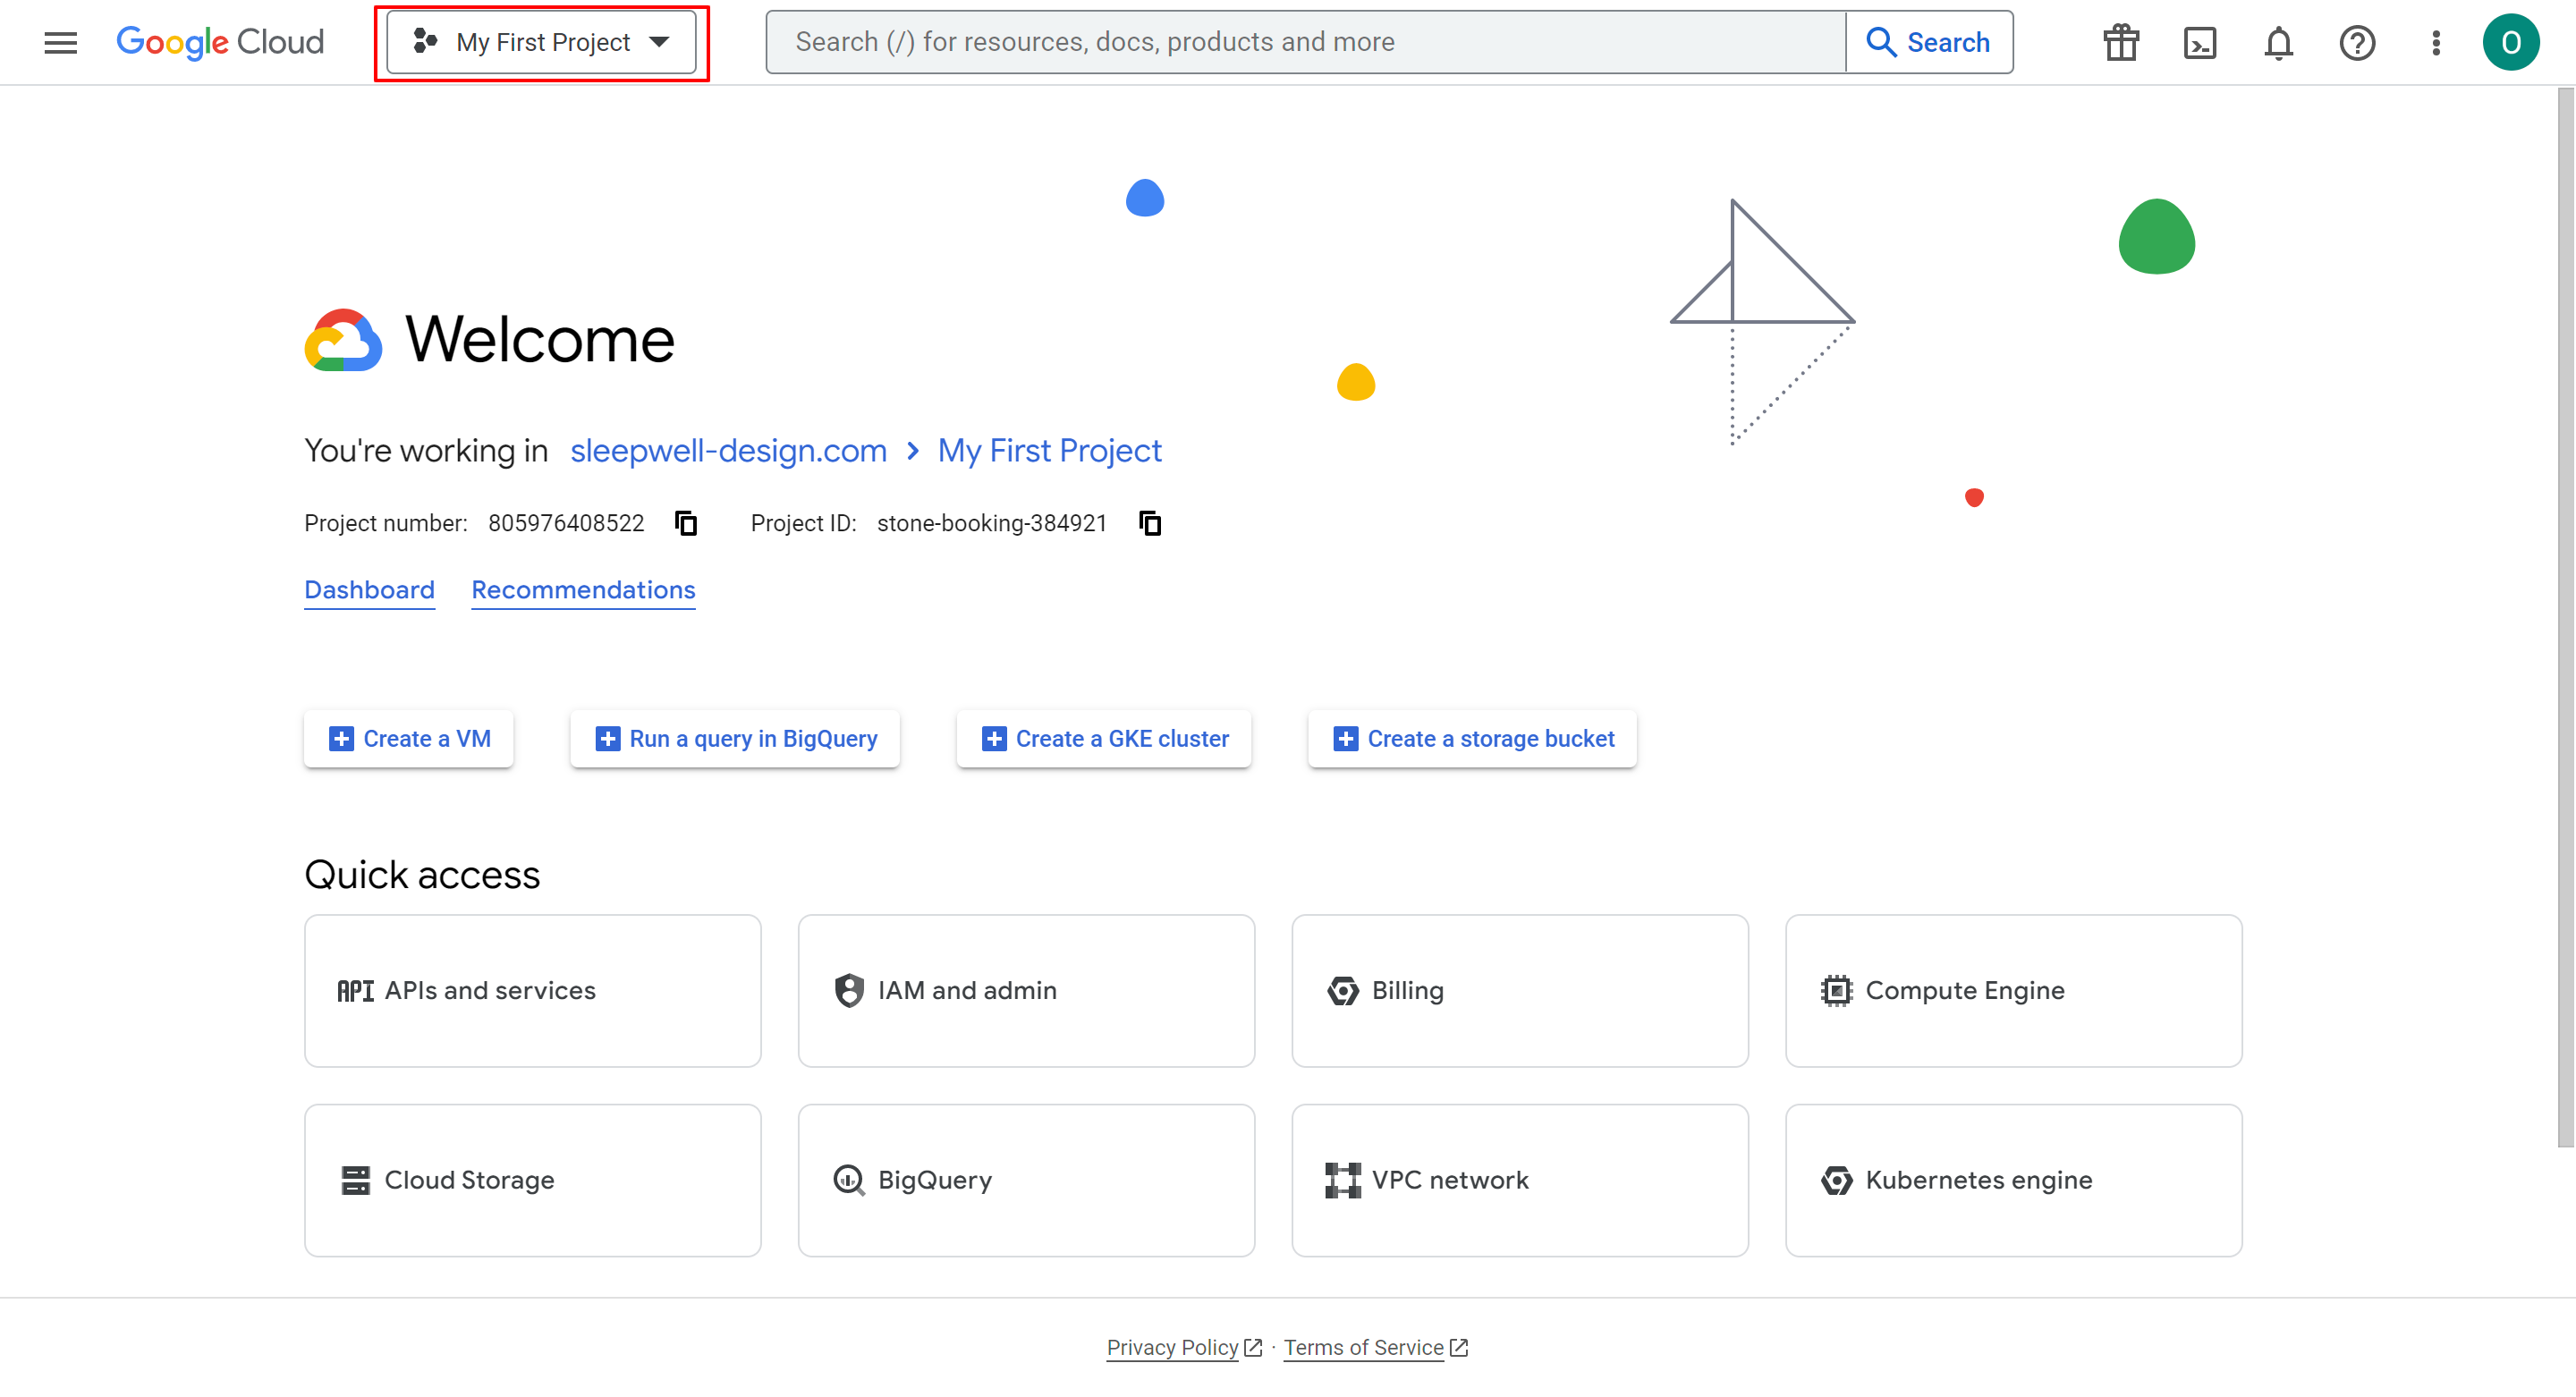Image resolution: width=2576 pixels, height=1397 pixels.
Task: Copy the project ID to clipboard
Action: [1150, 523]
